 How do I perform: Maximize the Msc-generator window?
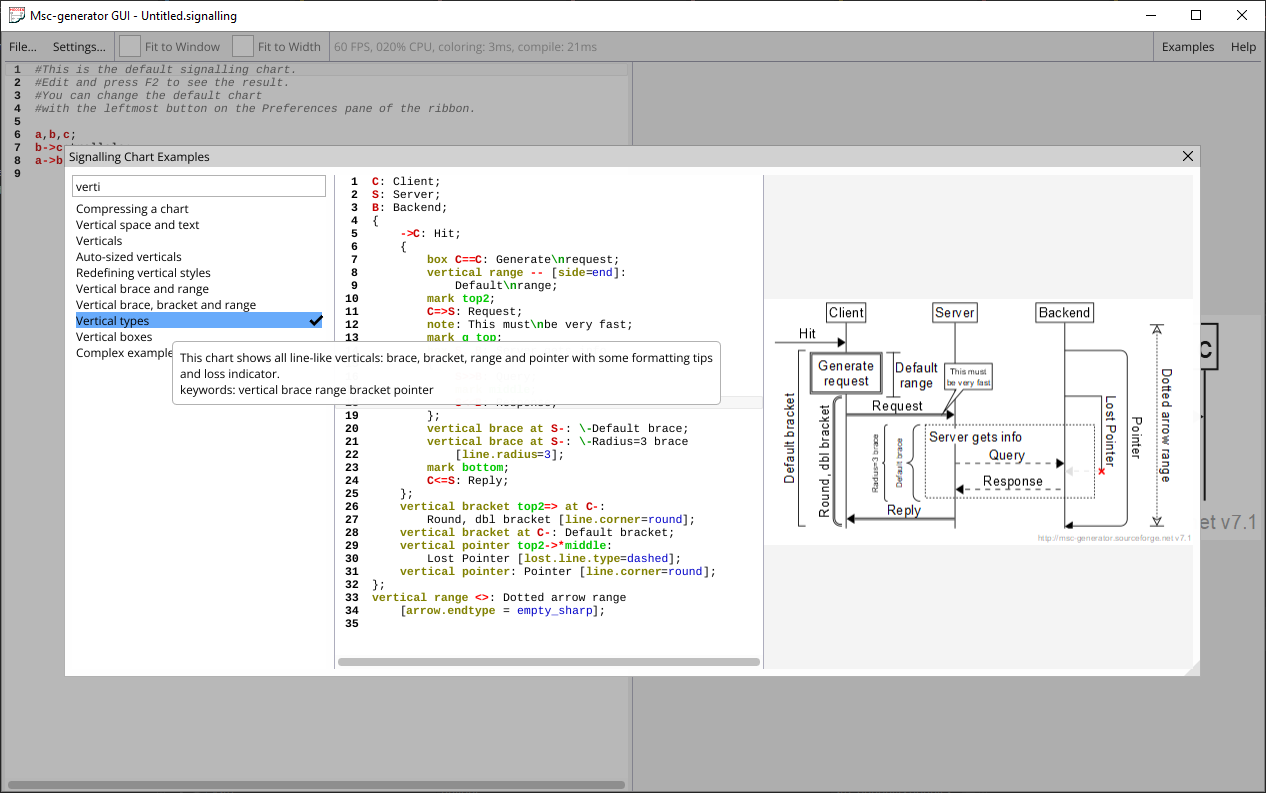point(1195,16)
